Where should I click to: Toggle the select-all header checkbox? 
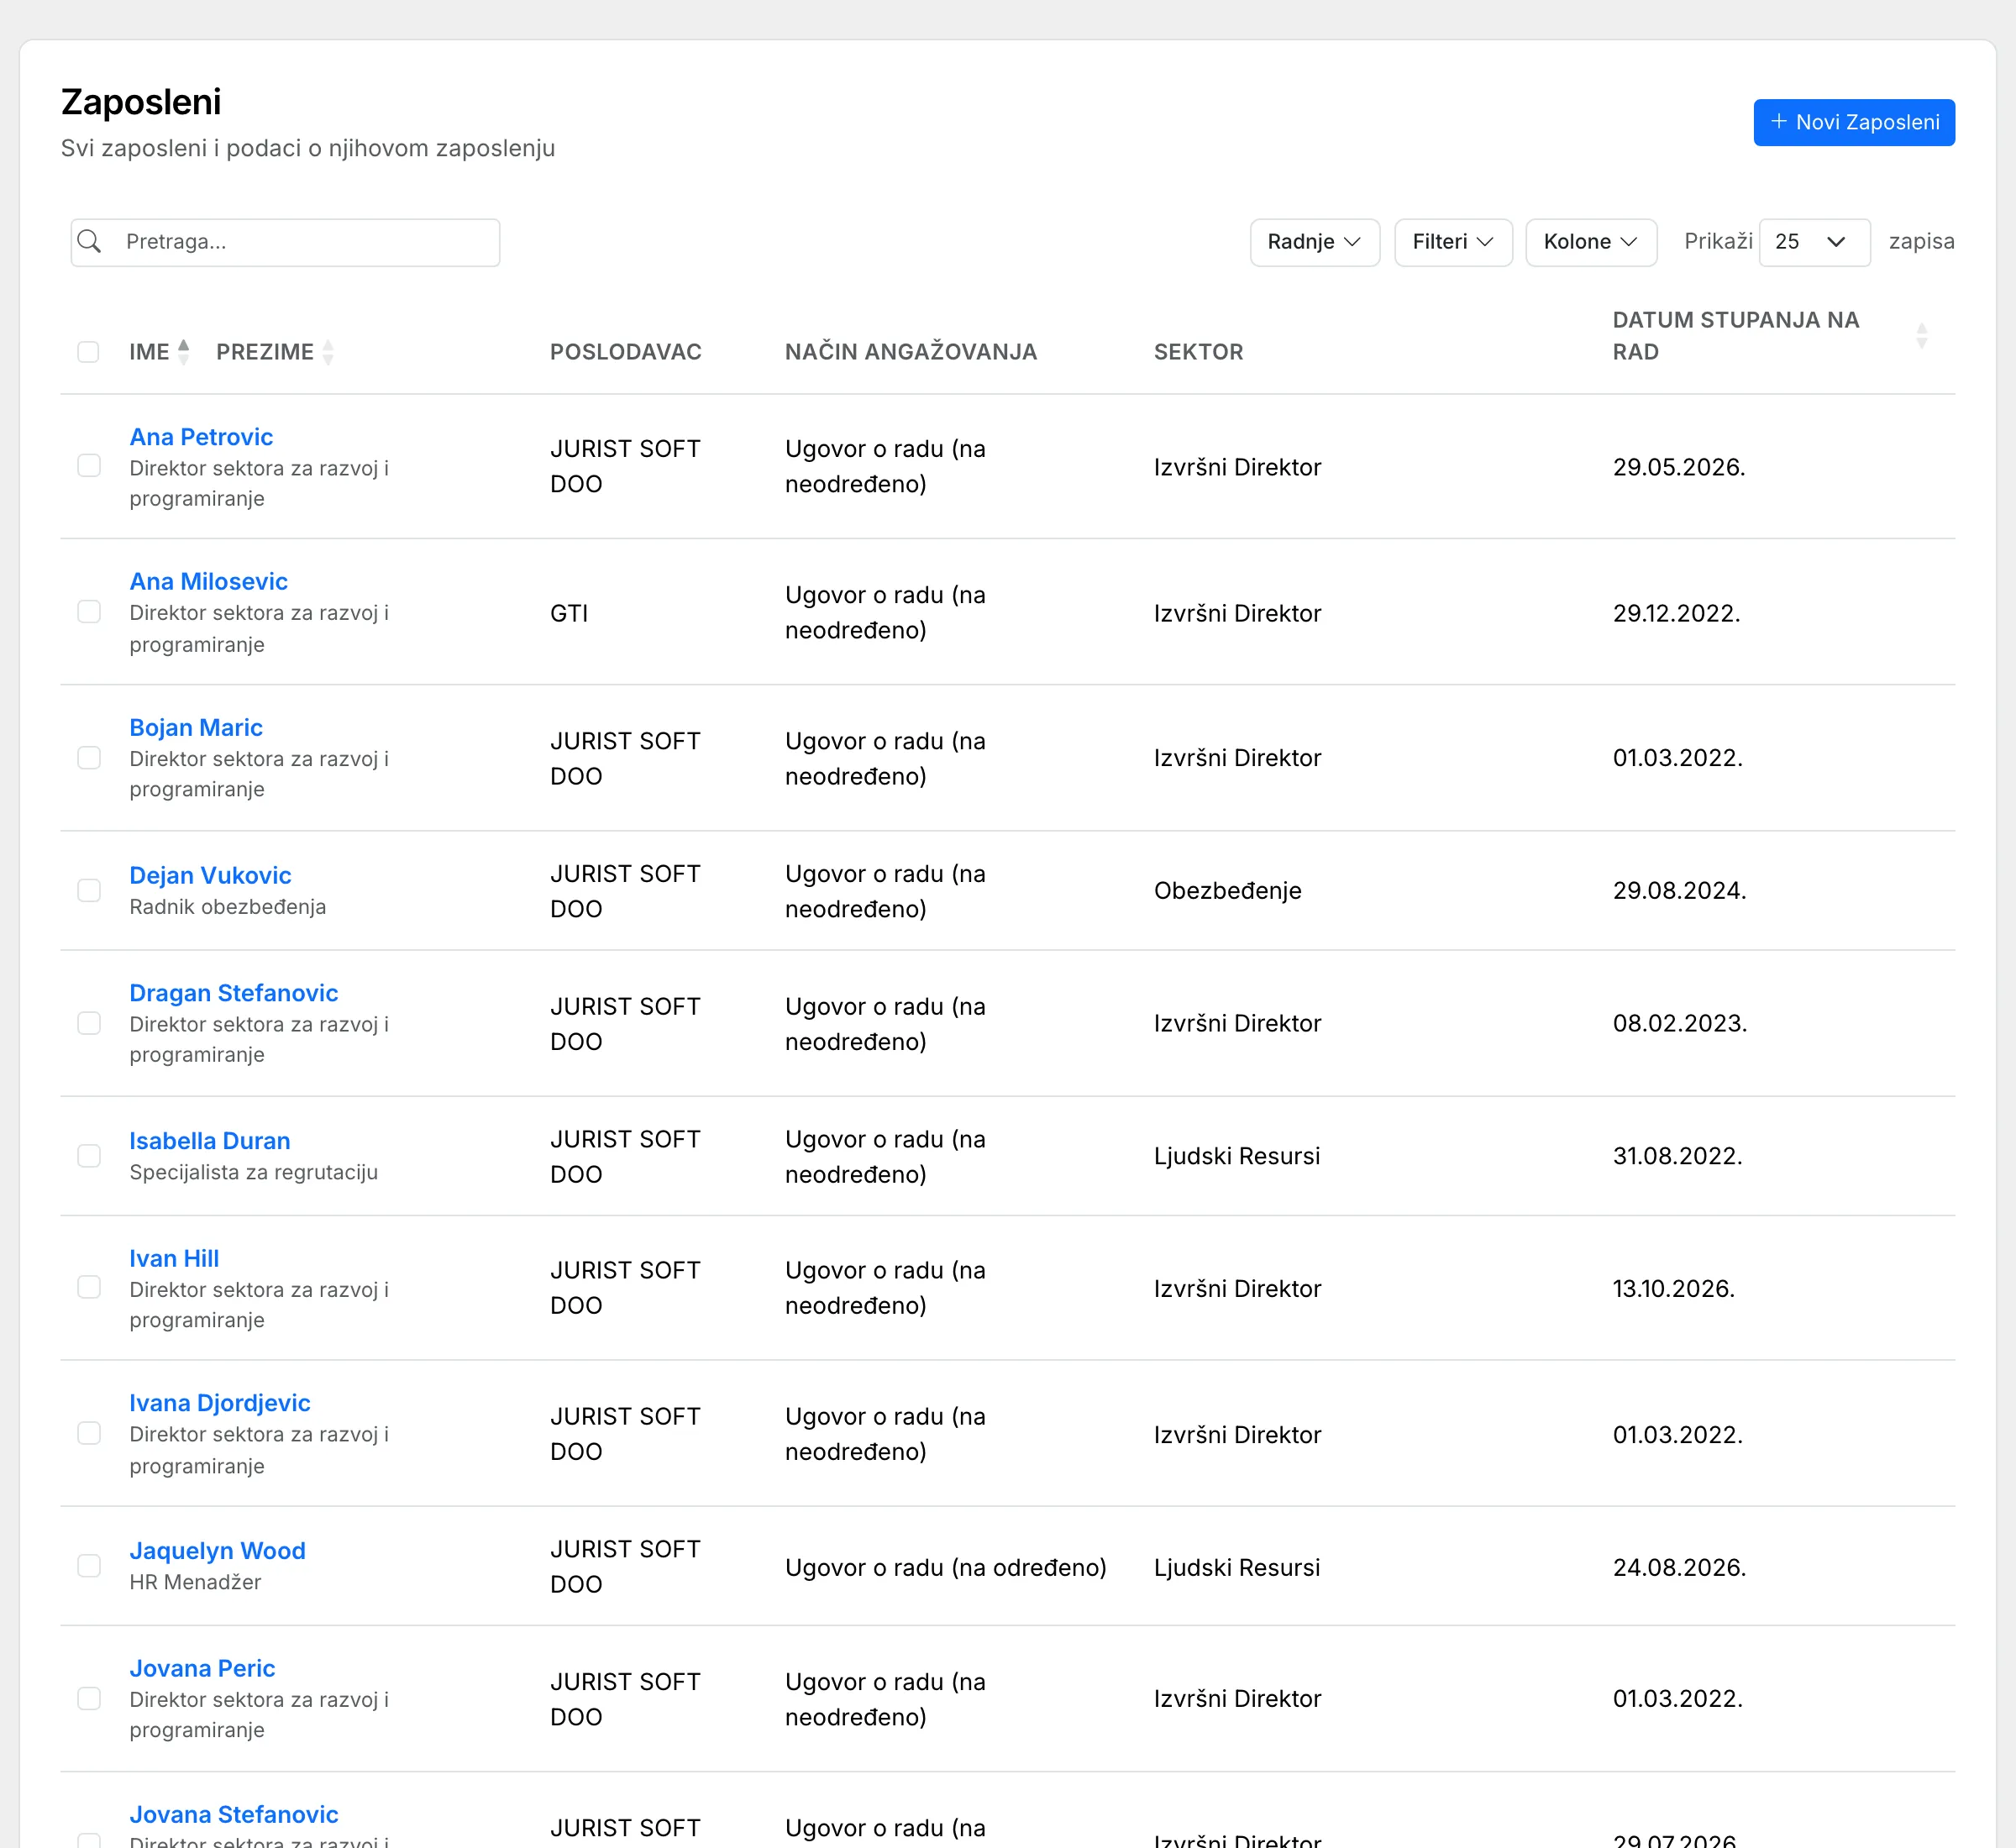pyautogui.click(x=88, y=352)
